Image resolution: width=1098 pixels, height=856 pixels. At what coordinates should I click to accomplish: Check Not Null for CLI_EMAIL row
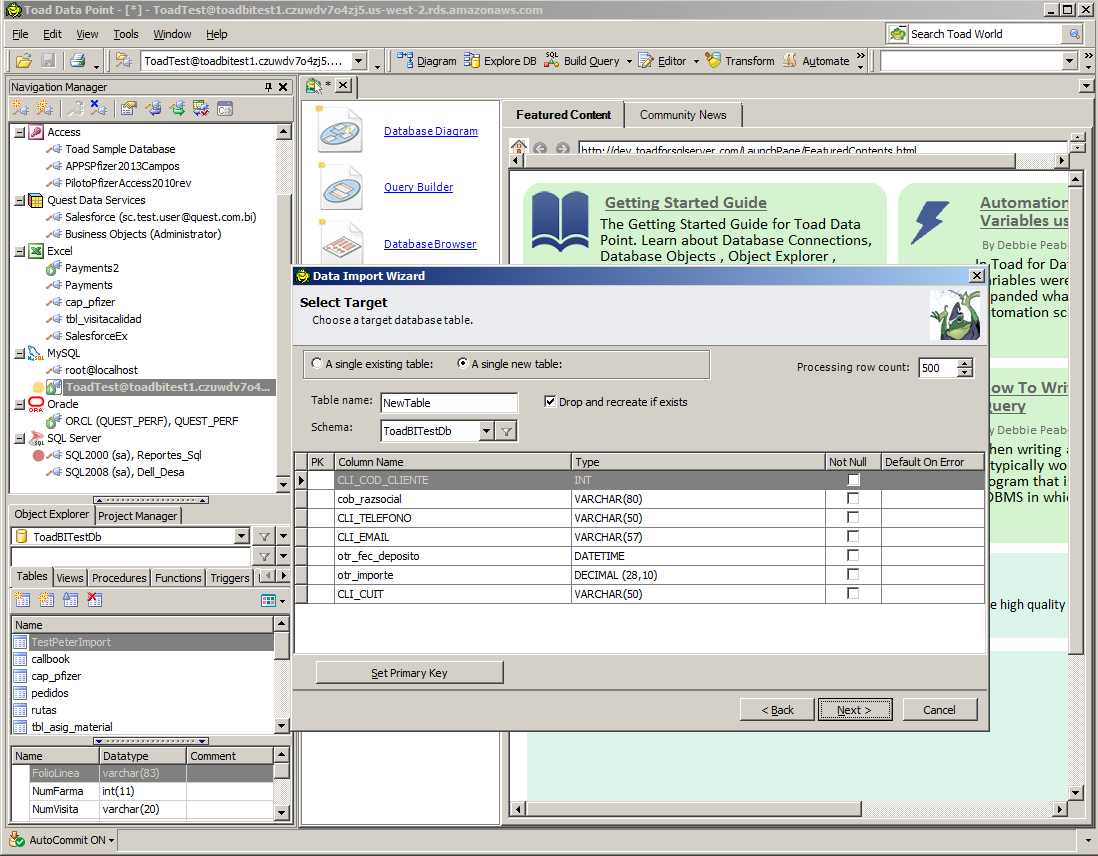coord(853,537)
